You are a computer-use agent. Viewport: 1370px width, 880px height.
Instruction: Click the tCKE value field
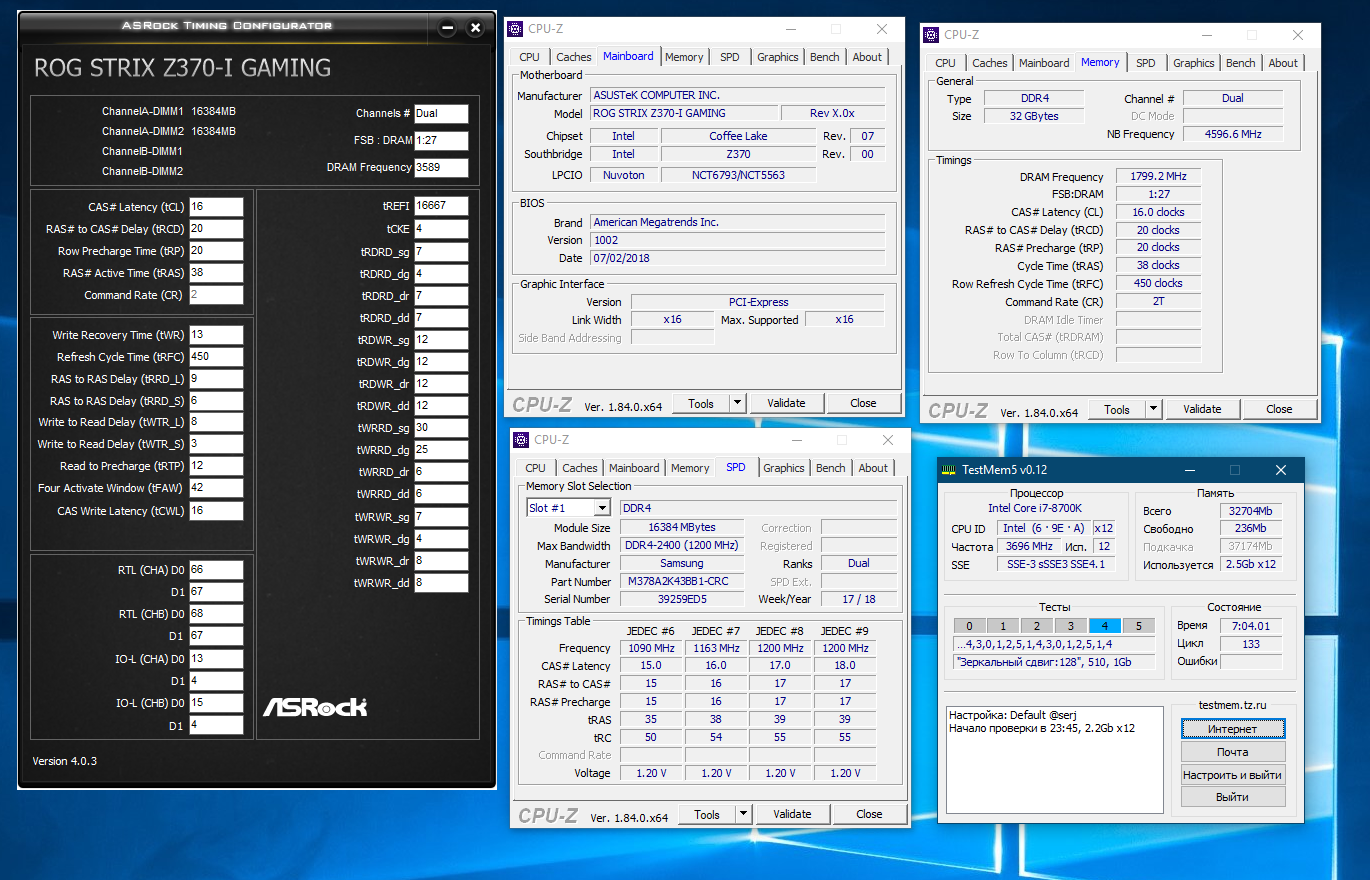click(x=441, y=229)
